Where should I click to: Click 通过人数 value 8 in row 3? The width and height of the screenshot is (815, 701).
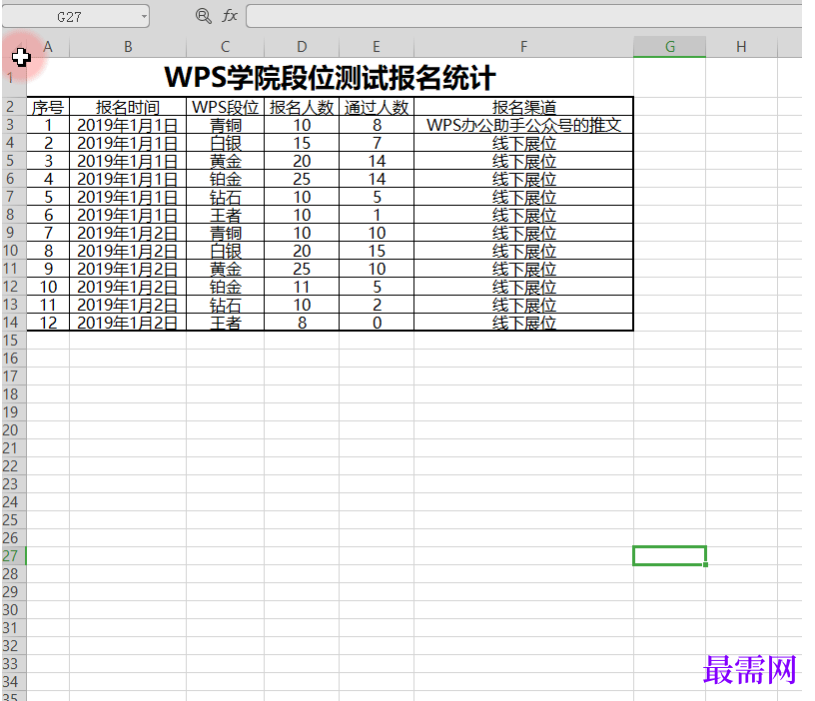coord(376,125)
